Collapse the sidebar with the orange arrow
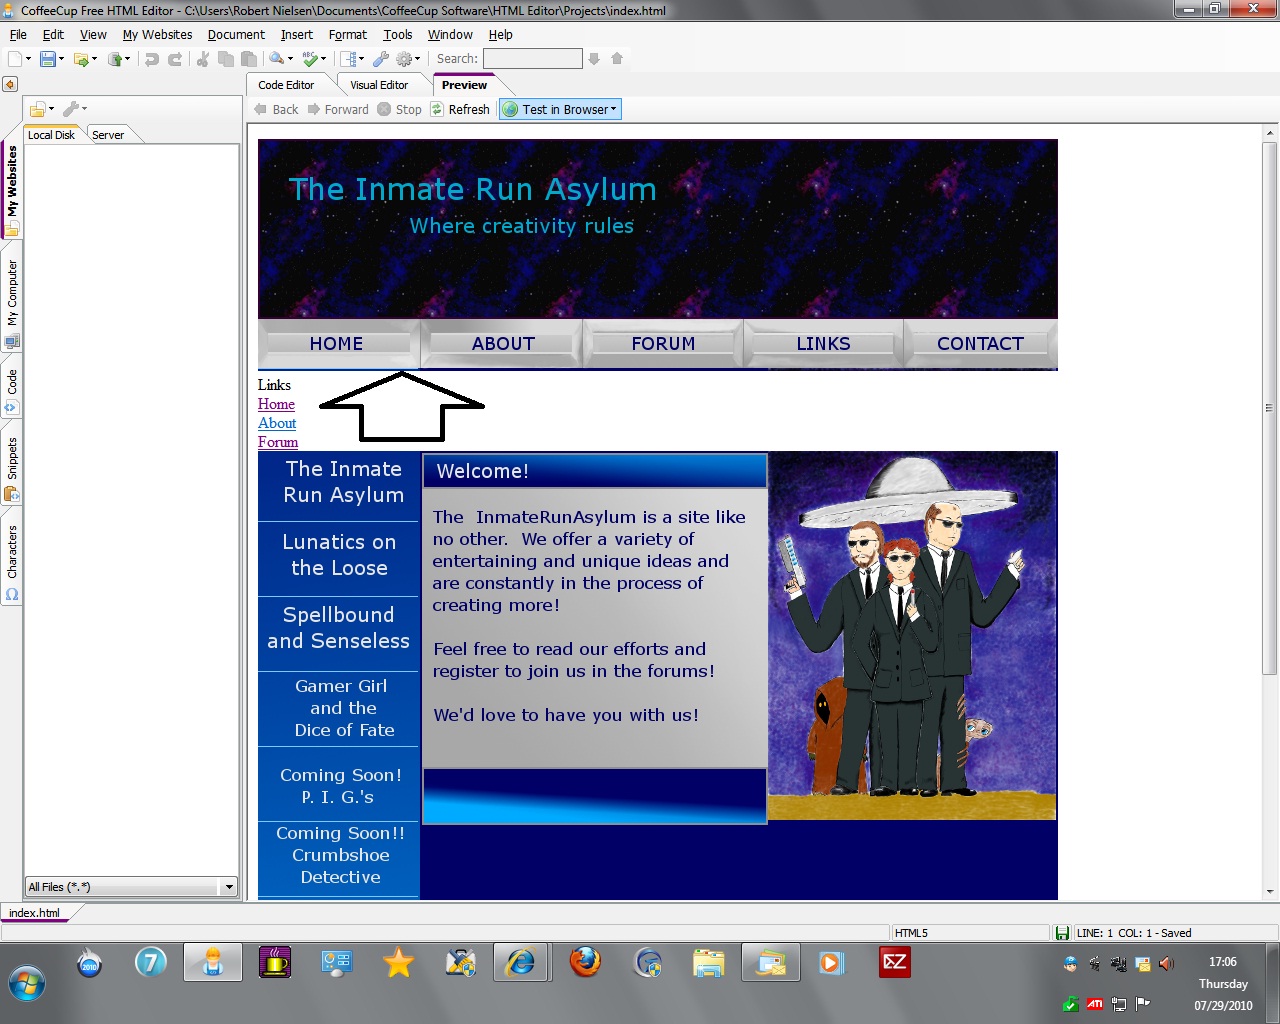Screen dimensions: 1280x1024 [x=10, y=84]
